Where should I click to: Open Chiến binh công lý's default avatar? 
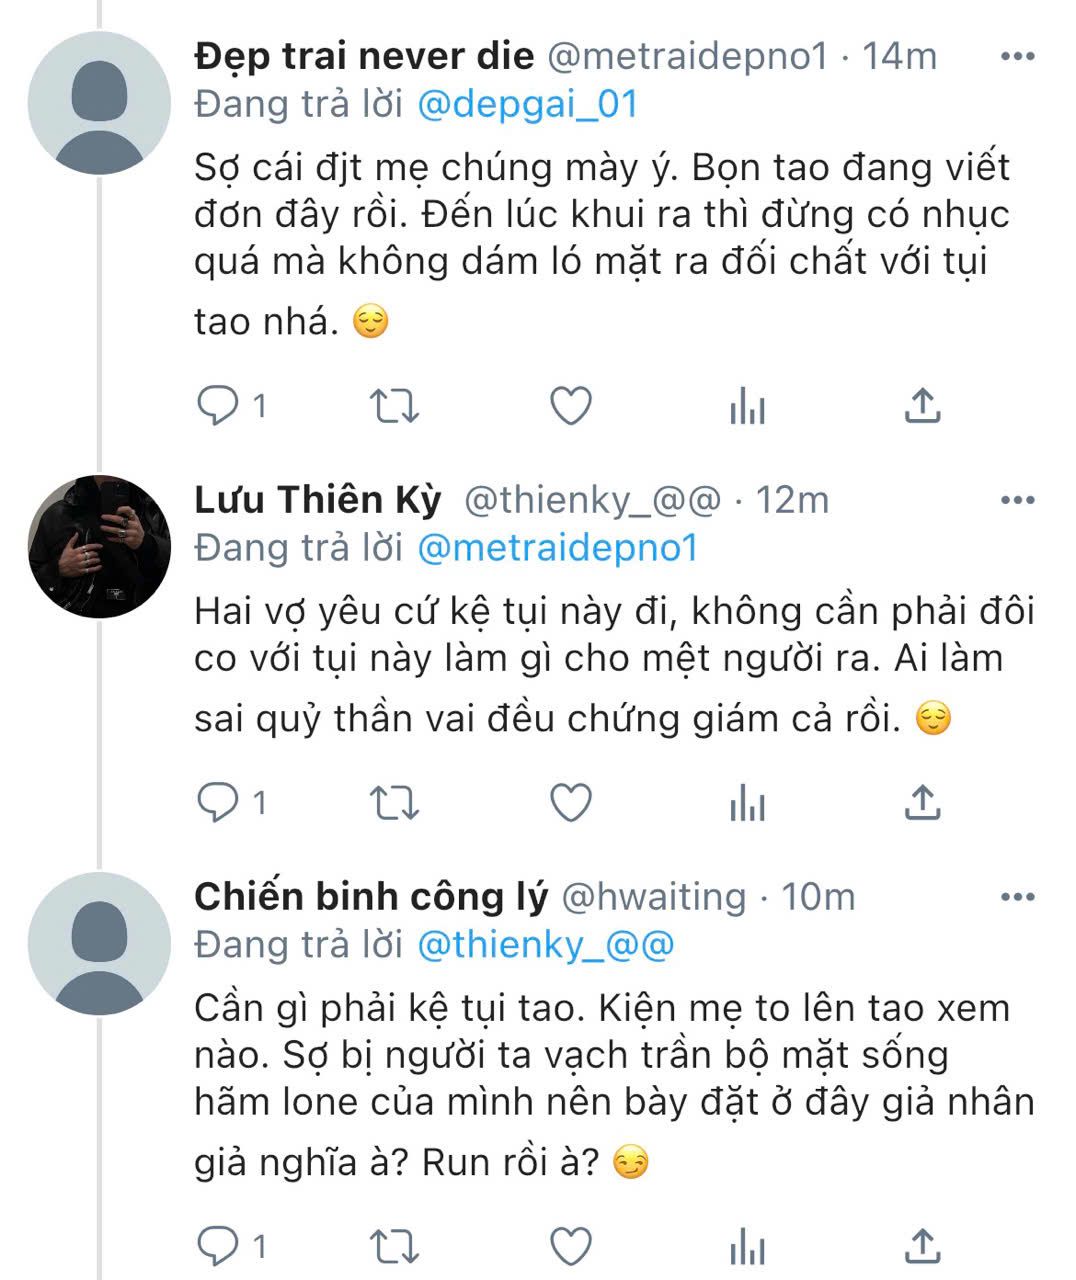coord(99,943)
